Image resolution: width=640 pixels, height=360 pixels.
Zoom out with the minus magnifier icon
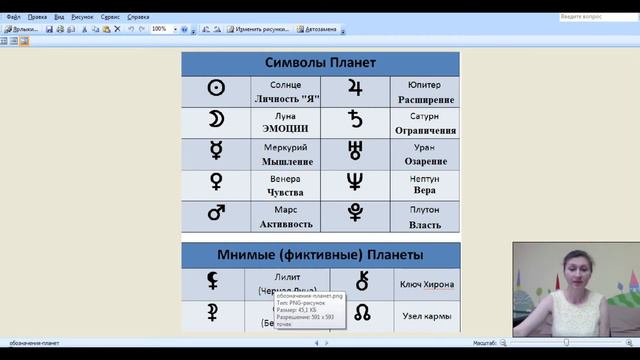coord(503,343)
